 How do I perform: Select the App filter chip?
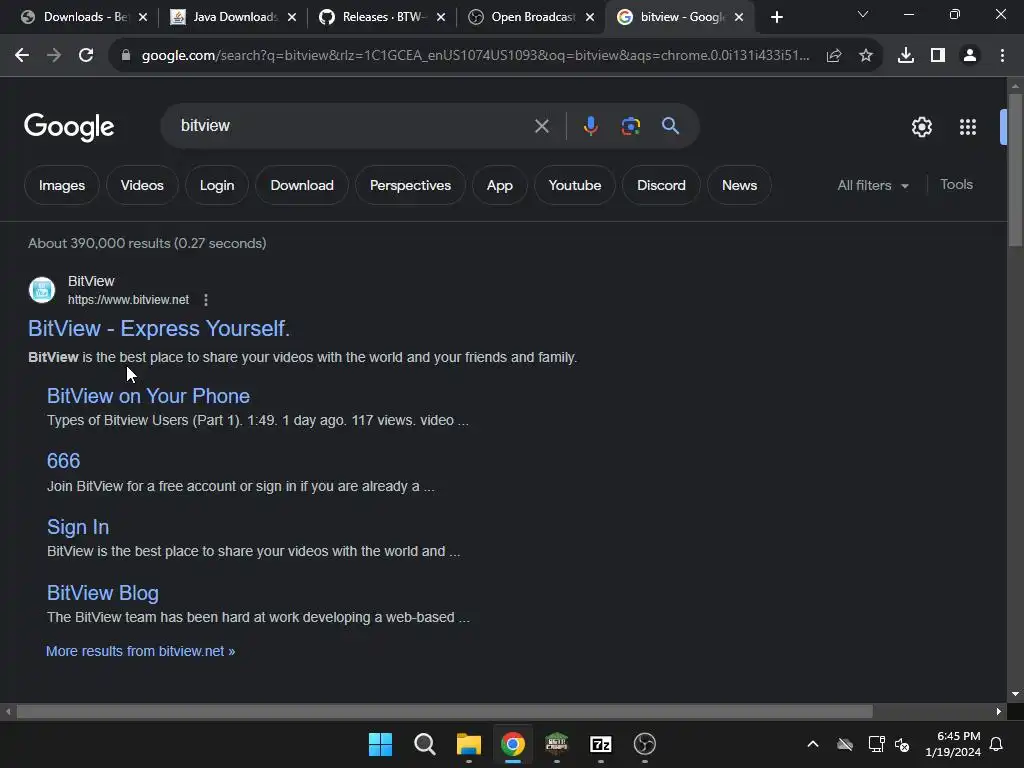click(x=500, y=185)
